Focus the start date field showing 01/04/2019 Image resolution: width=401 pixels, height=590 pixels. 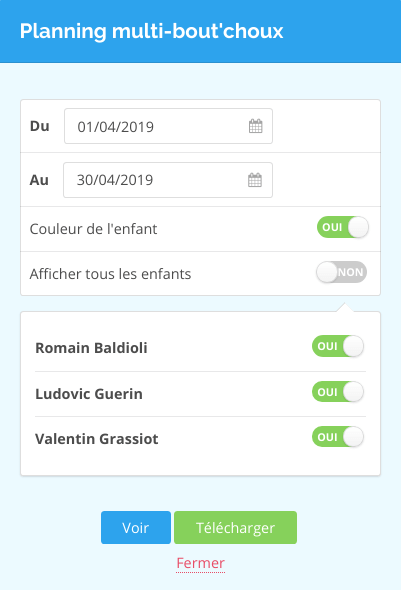(168, 126)
